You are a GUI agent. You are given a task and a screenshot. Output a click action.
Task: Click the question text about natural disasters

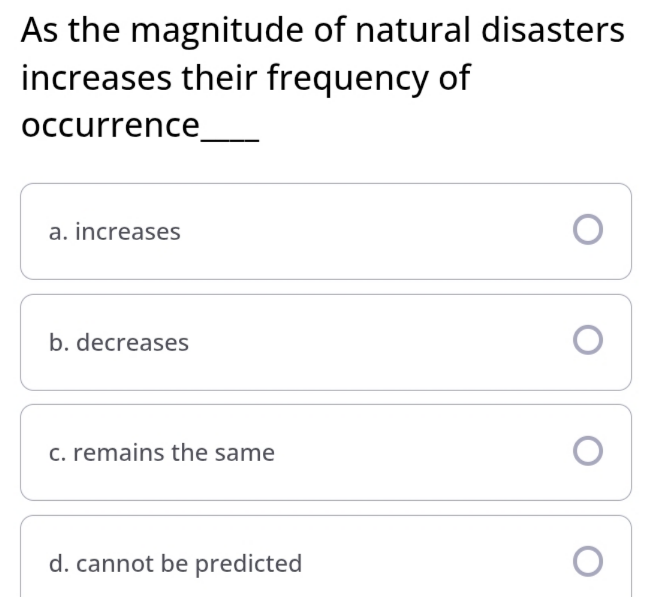[x=323, y=78]
